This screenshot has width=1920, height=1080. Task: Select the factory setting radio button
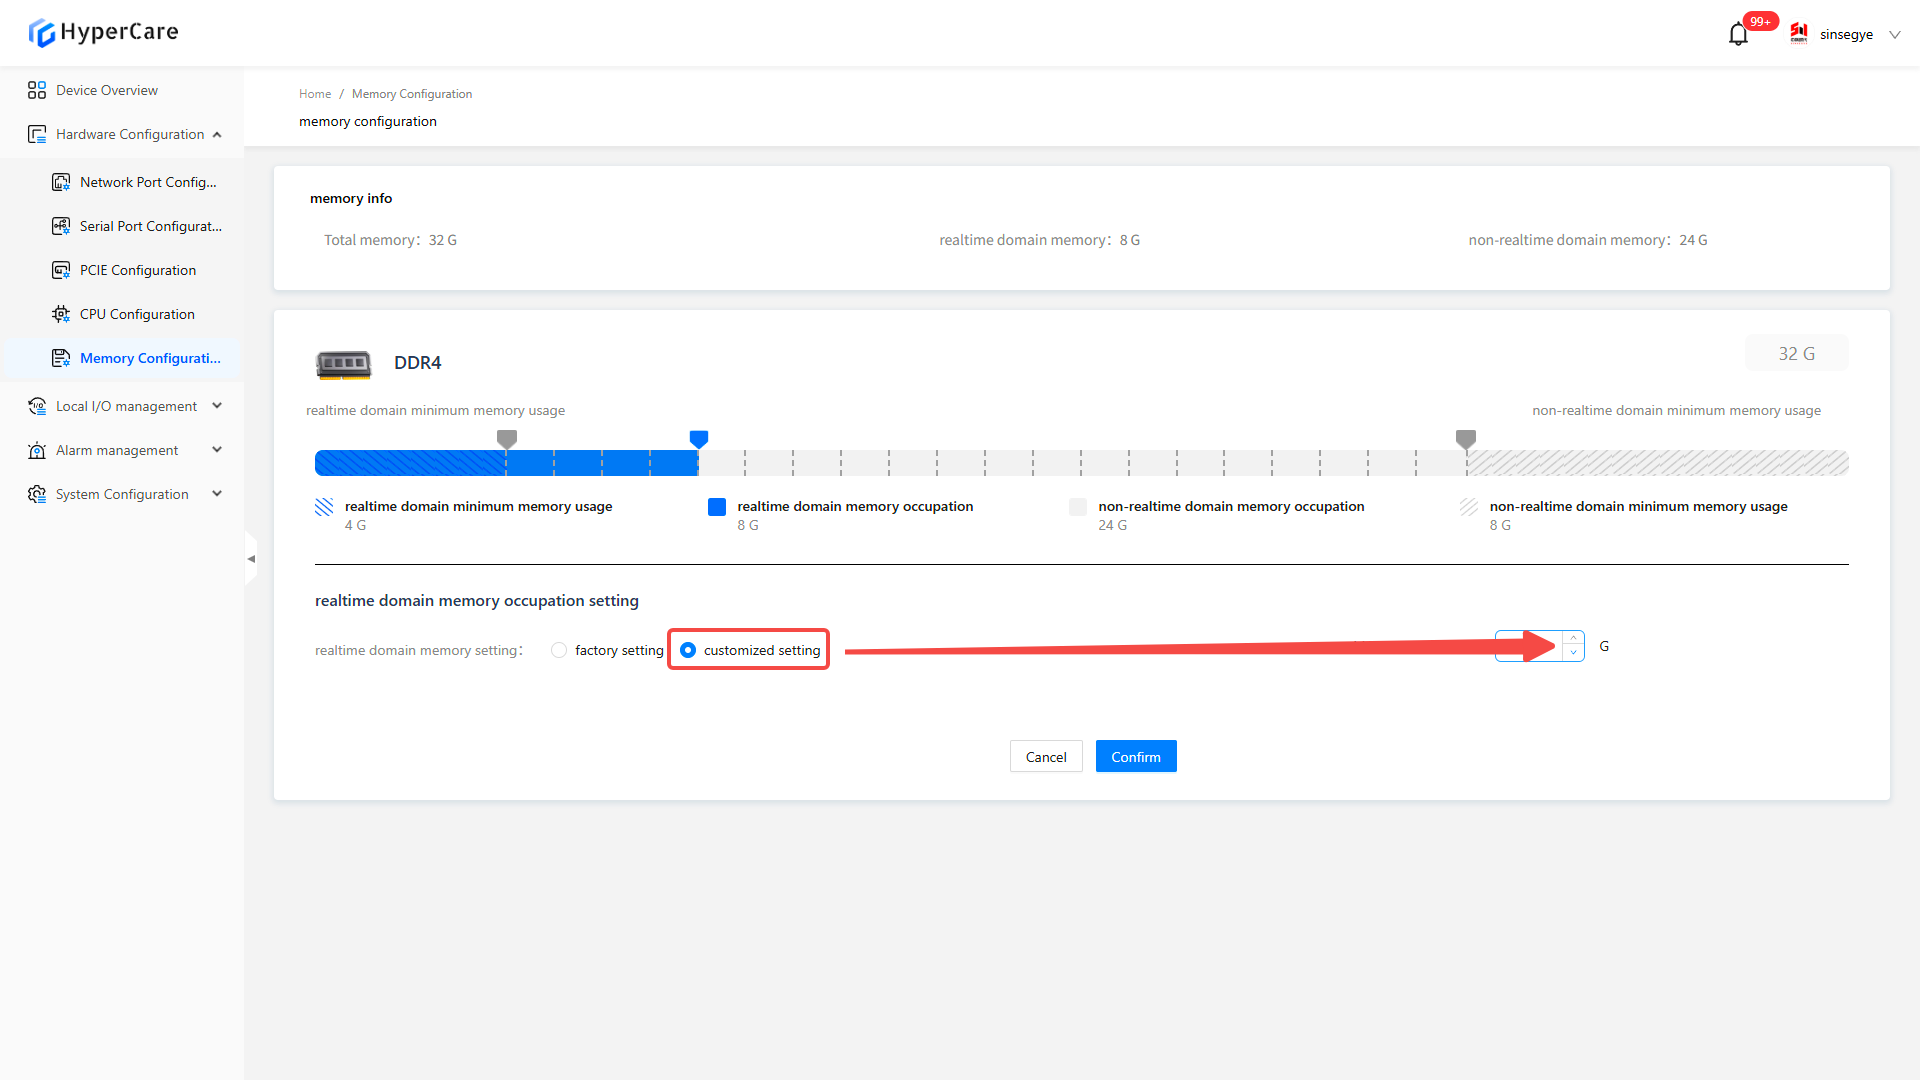tap(559, 650)
